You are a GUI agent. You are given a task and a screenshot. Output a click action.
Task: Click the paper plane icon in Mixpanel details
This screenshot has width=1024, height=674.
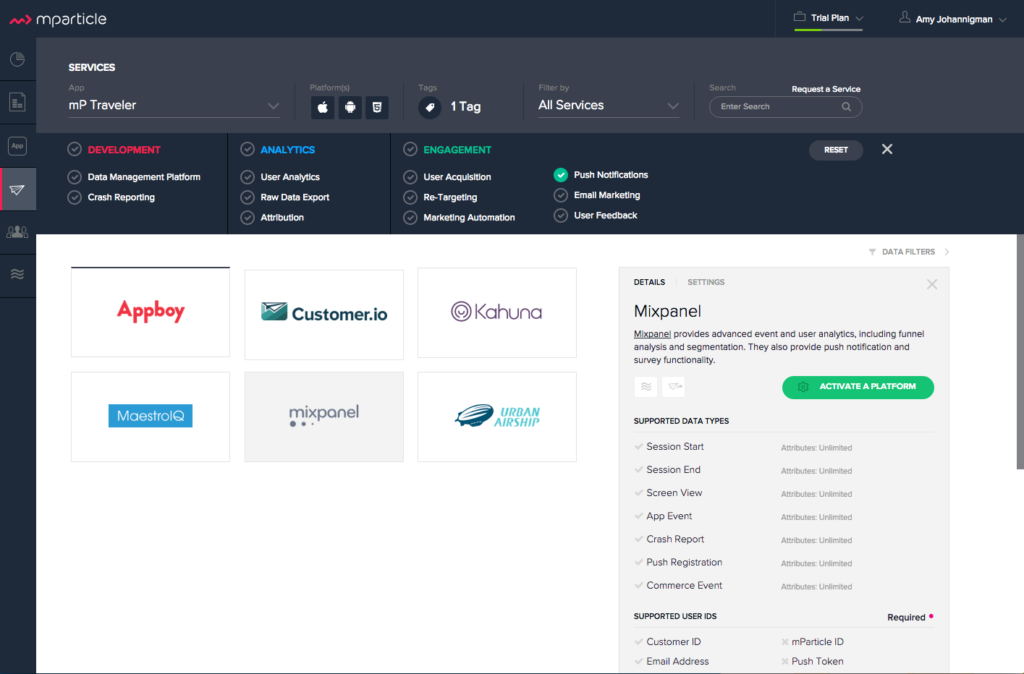(x=673, y=387)
